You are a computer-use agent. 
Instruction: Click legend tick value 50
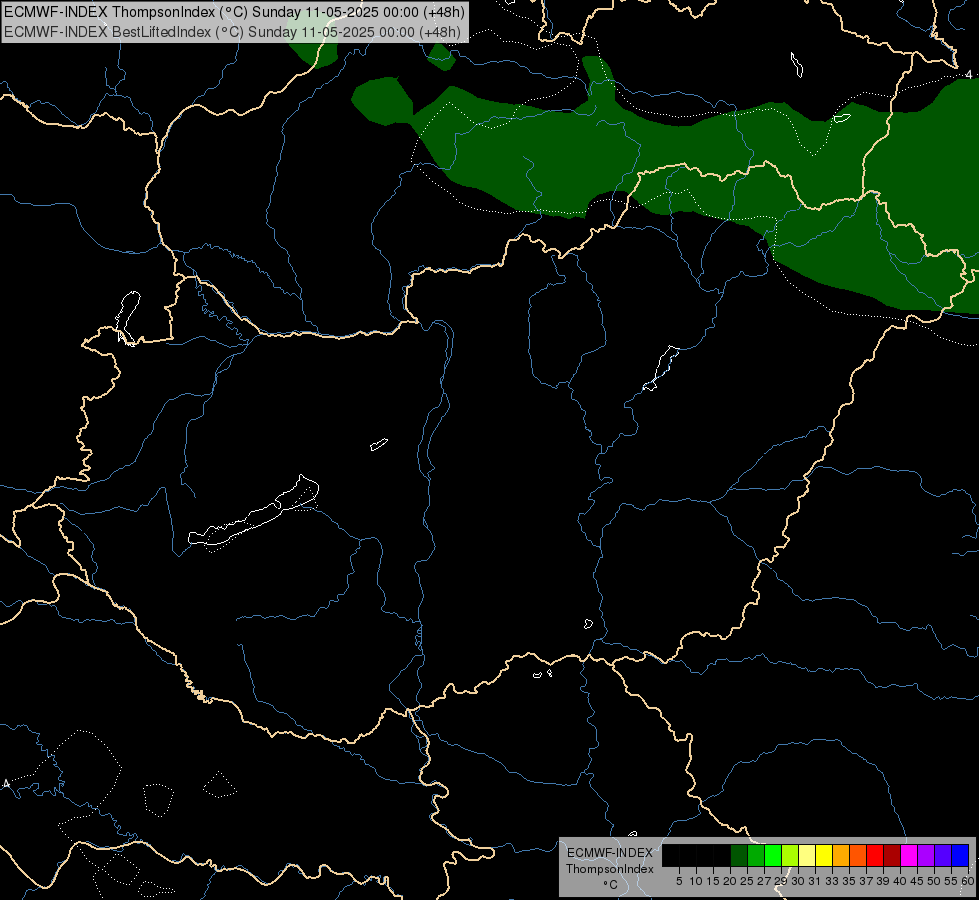(x=934, y=881)
